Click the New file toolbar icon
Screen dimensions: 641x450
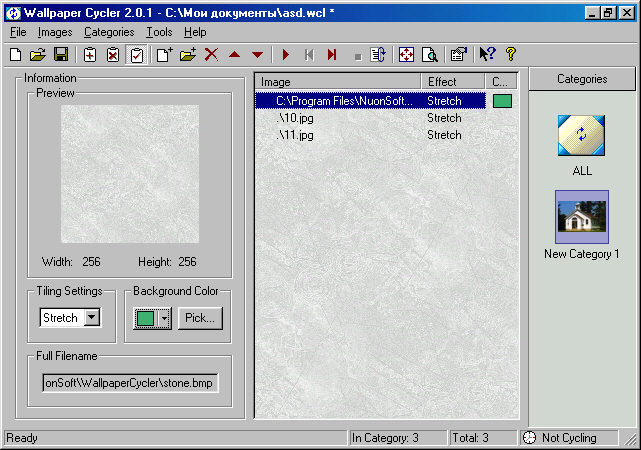pos(15,55)
